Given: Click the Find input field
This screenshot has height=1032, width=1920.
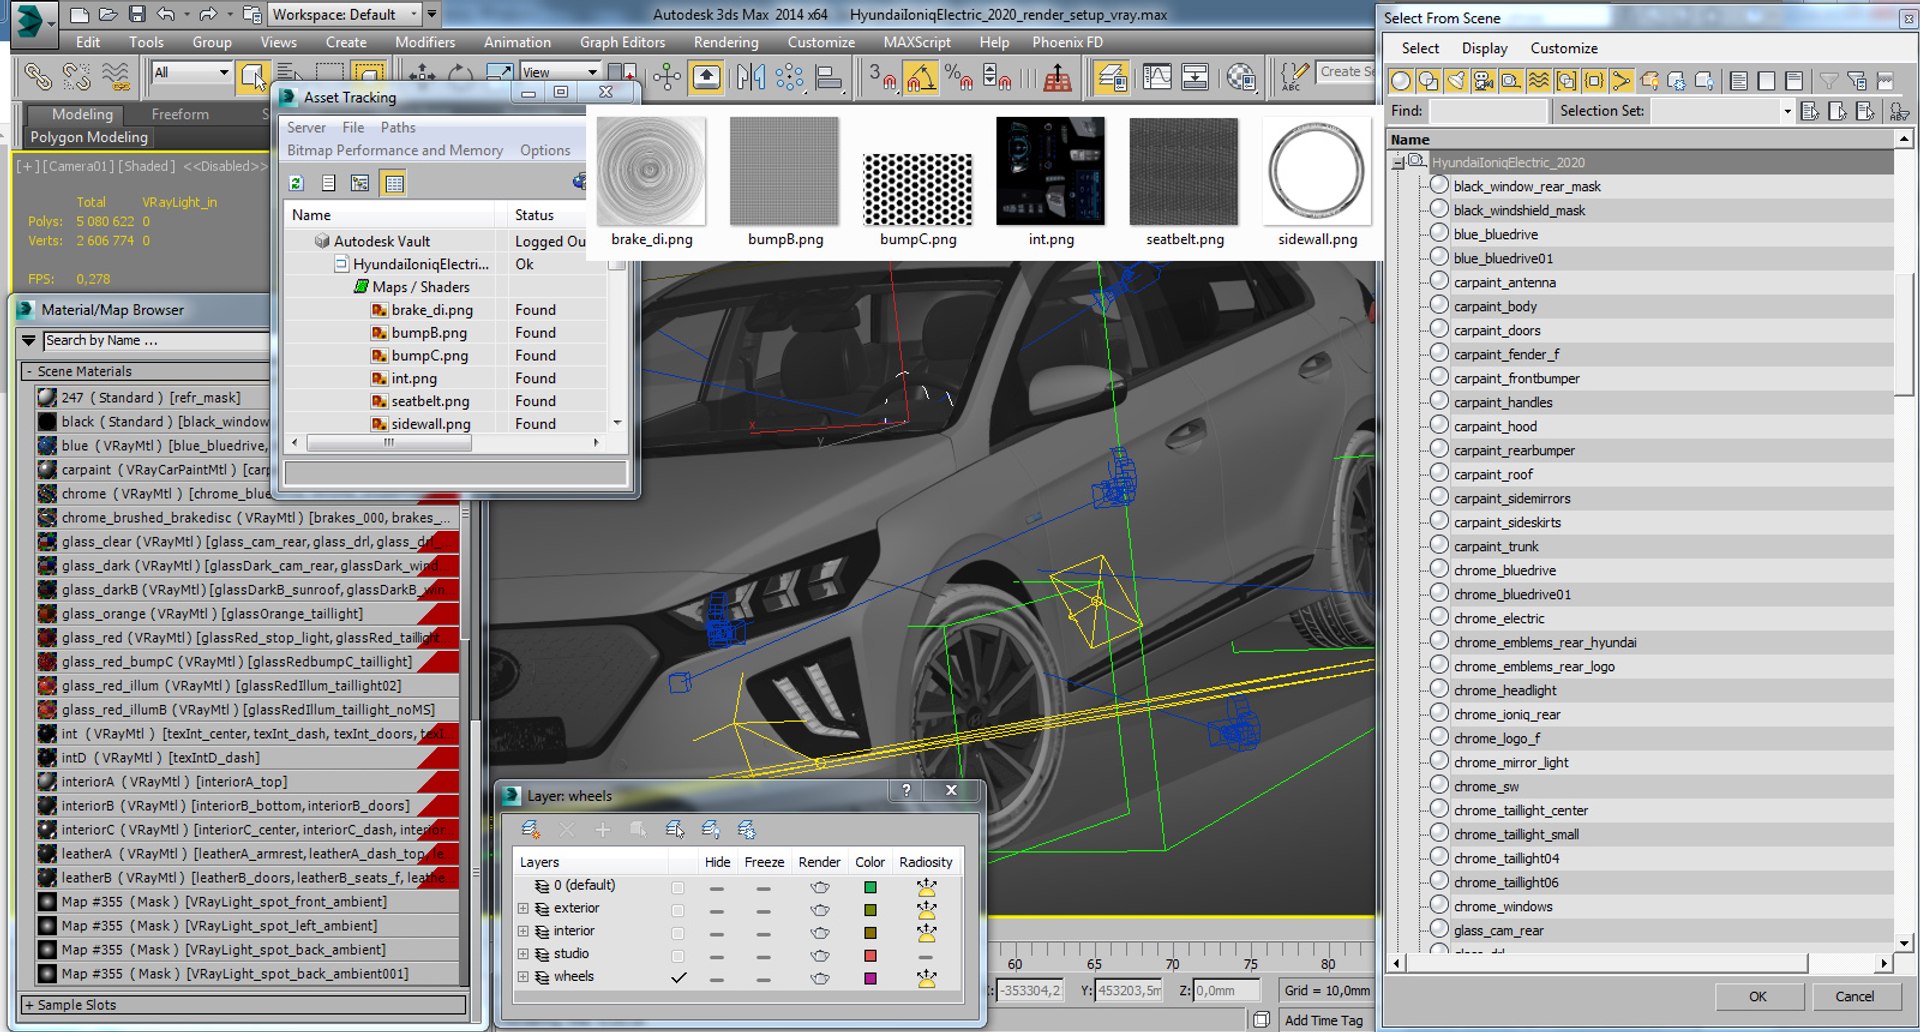Looking at the screenshot, I should pyautogui.click(x=1488, y=111).
